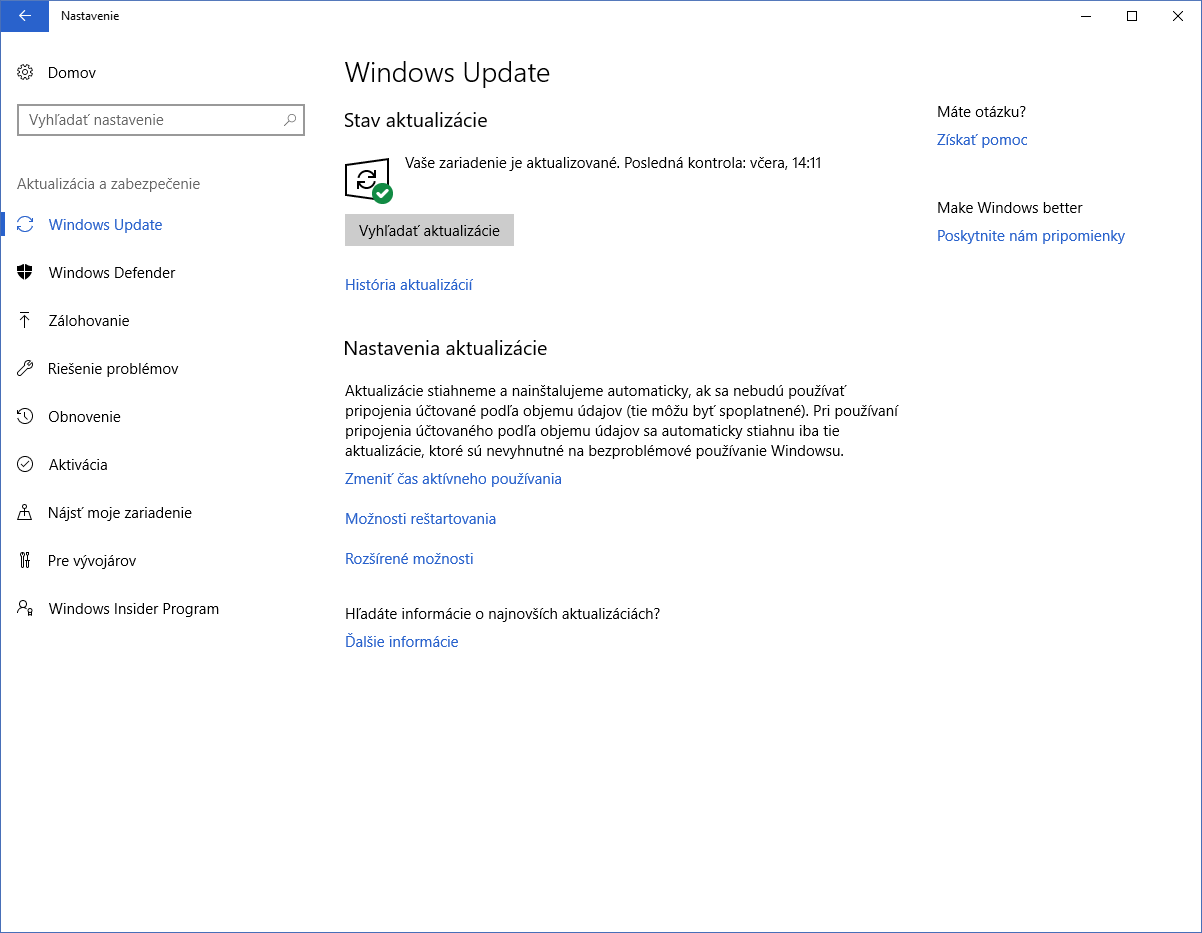Image resolution: width=1202 pixels, height=933 pixels.
Task: Click the Nájsť moje zariadenie person icon
Action: pos(26,513)
